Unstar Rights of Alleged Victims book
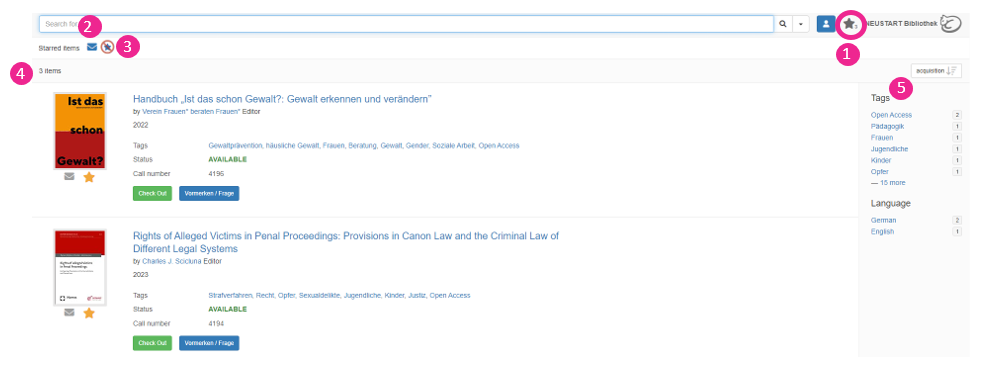The width and height of the screenshot is (998, 369). click(89, 312)
